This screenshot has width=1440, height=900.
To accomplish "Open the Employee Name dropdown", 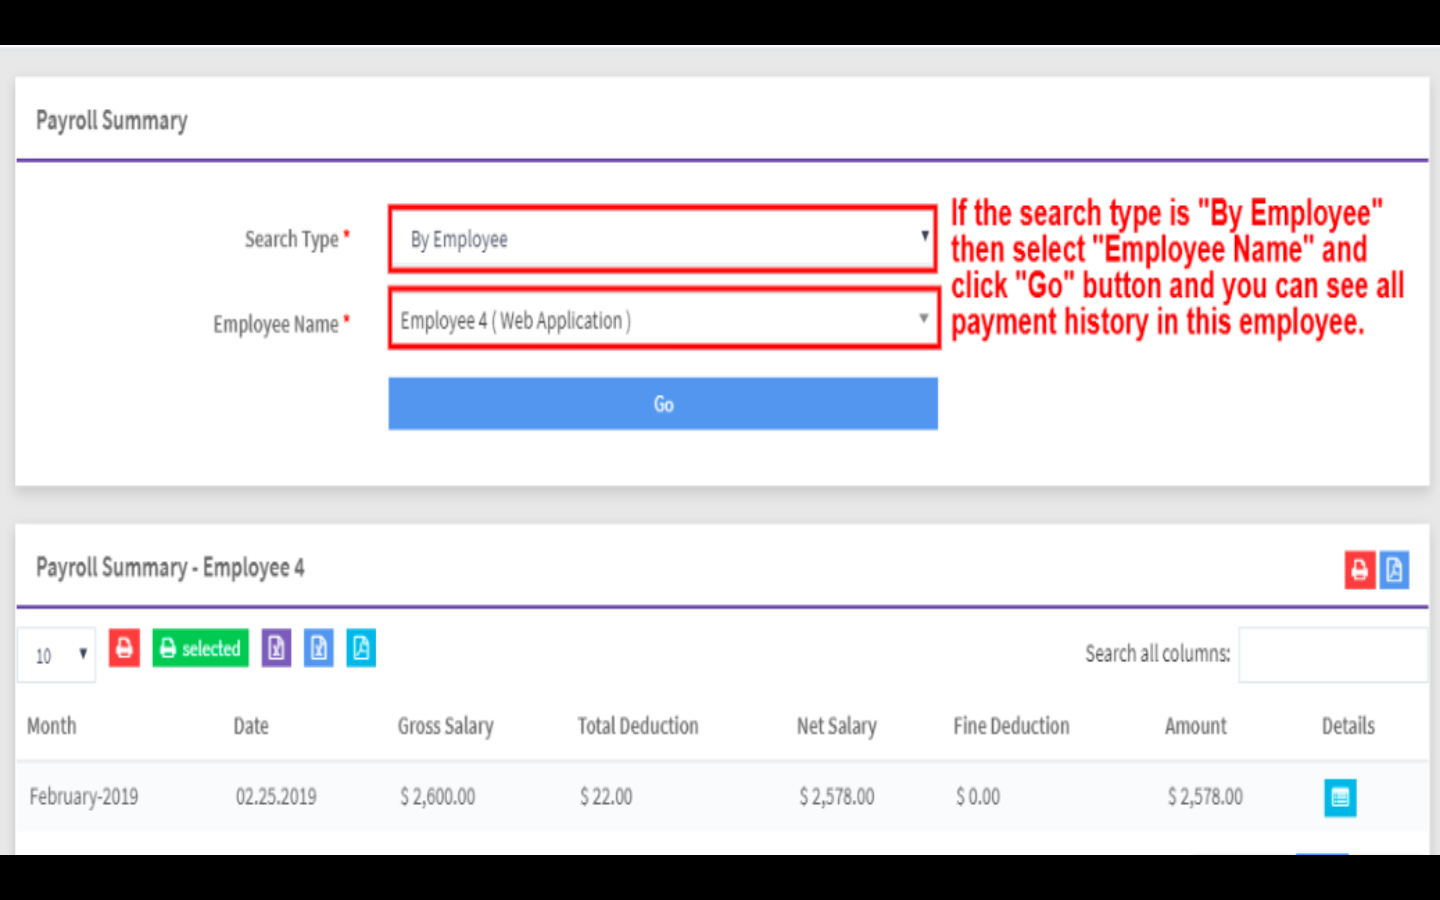I will coord(662,320).
